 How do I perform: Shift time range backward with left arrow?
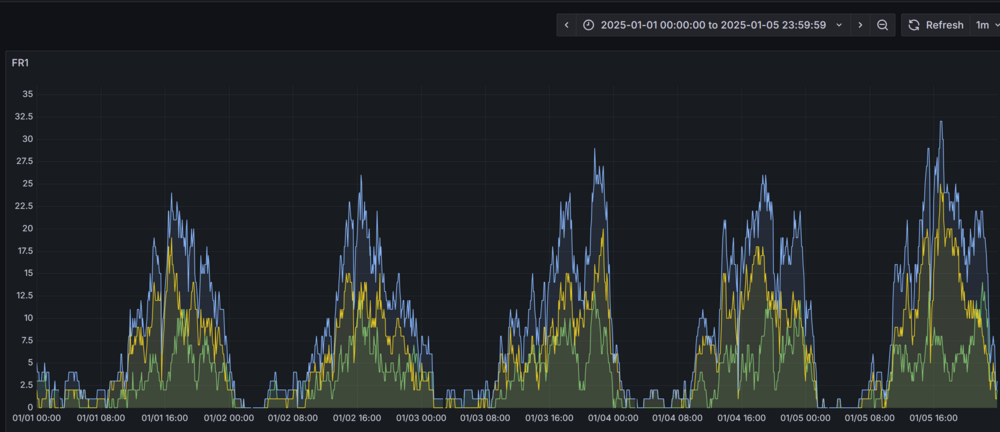567,25
